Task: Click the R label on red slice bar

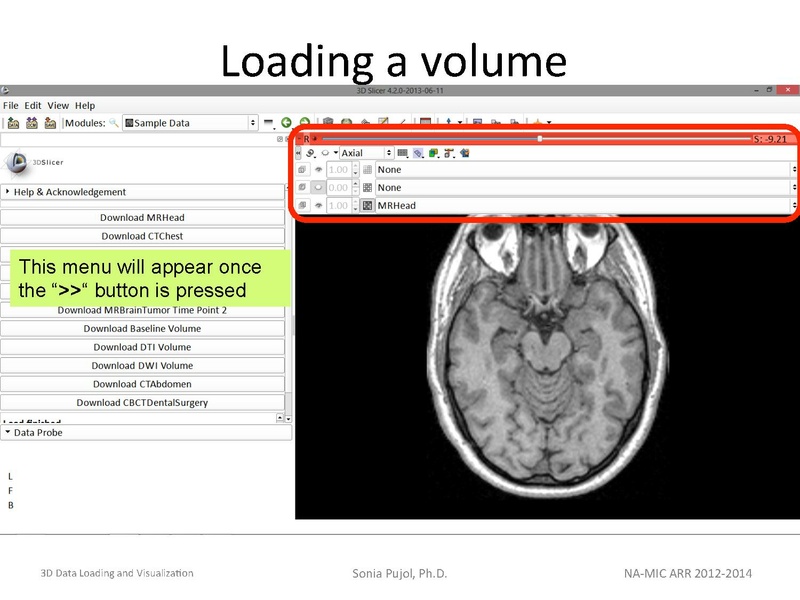Action: point(307,139)
